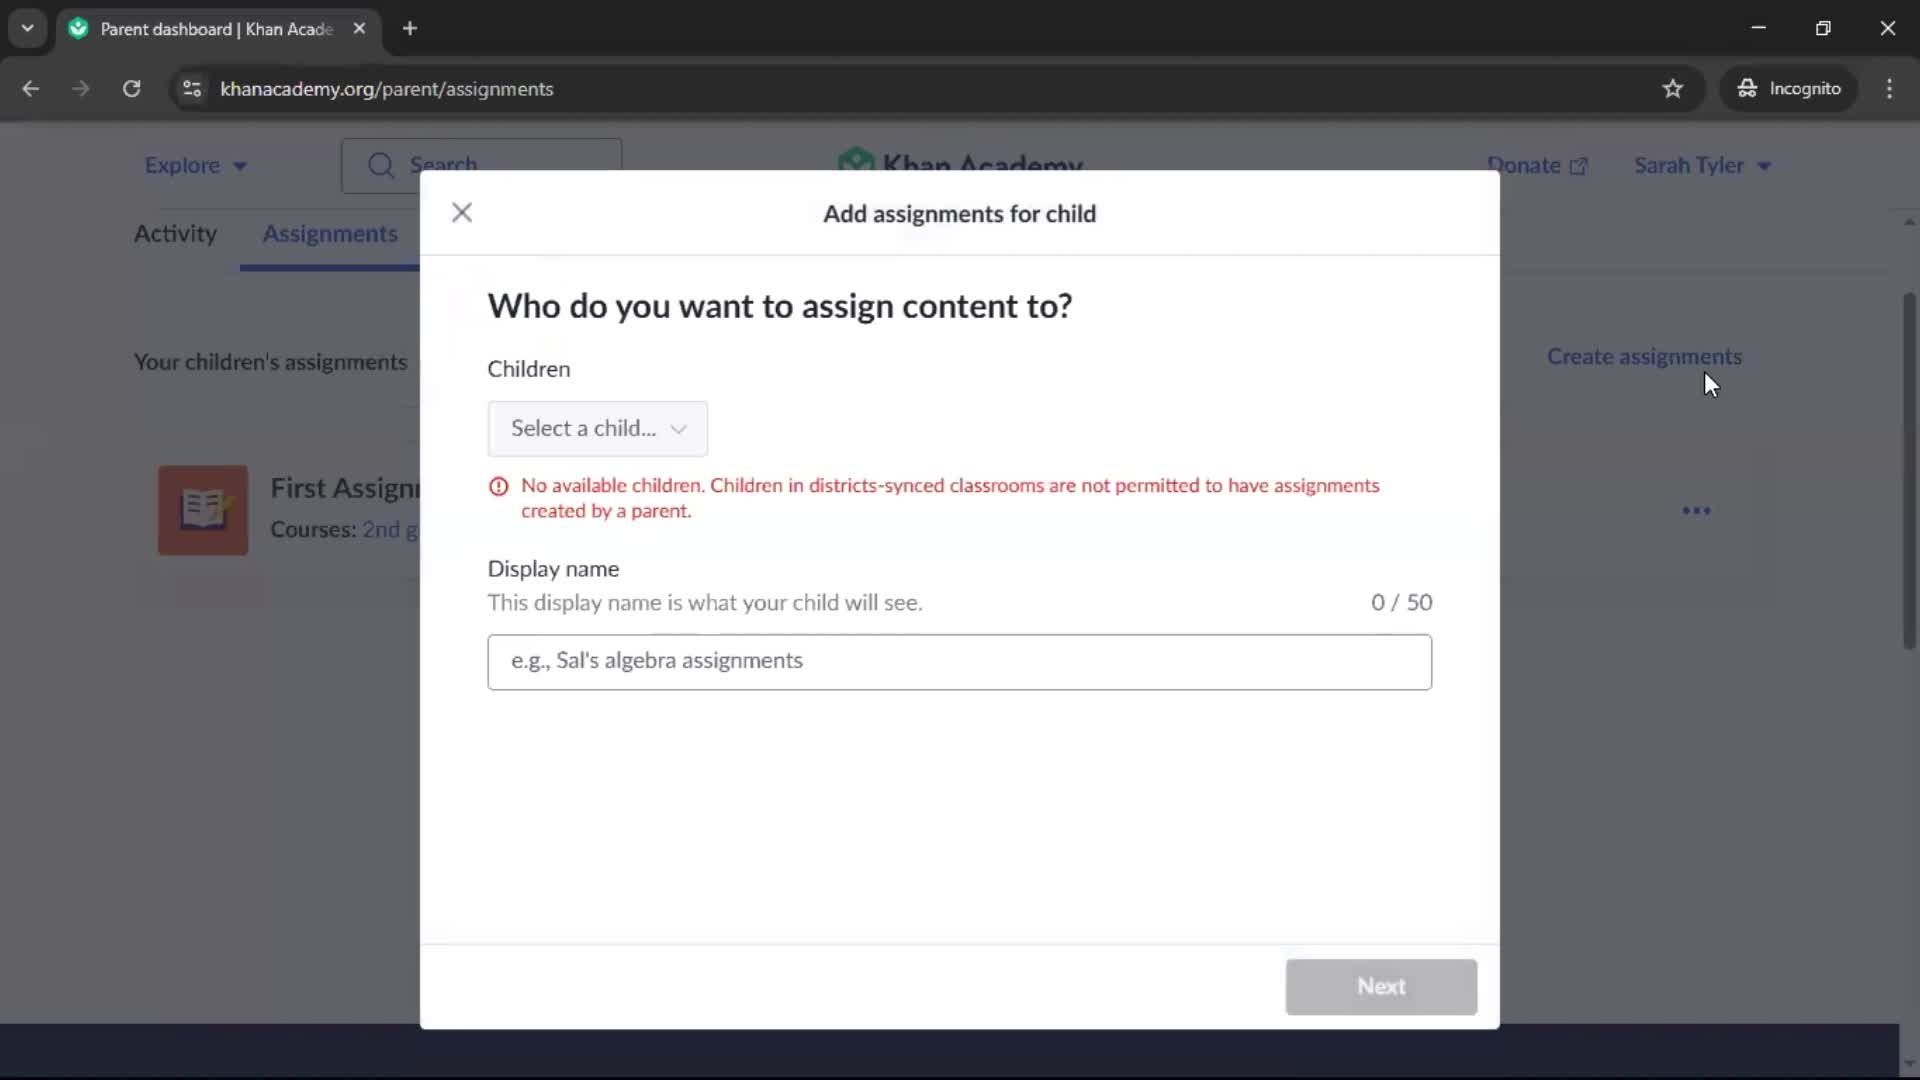Click the "Display name" label

553,569
